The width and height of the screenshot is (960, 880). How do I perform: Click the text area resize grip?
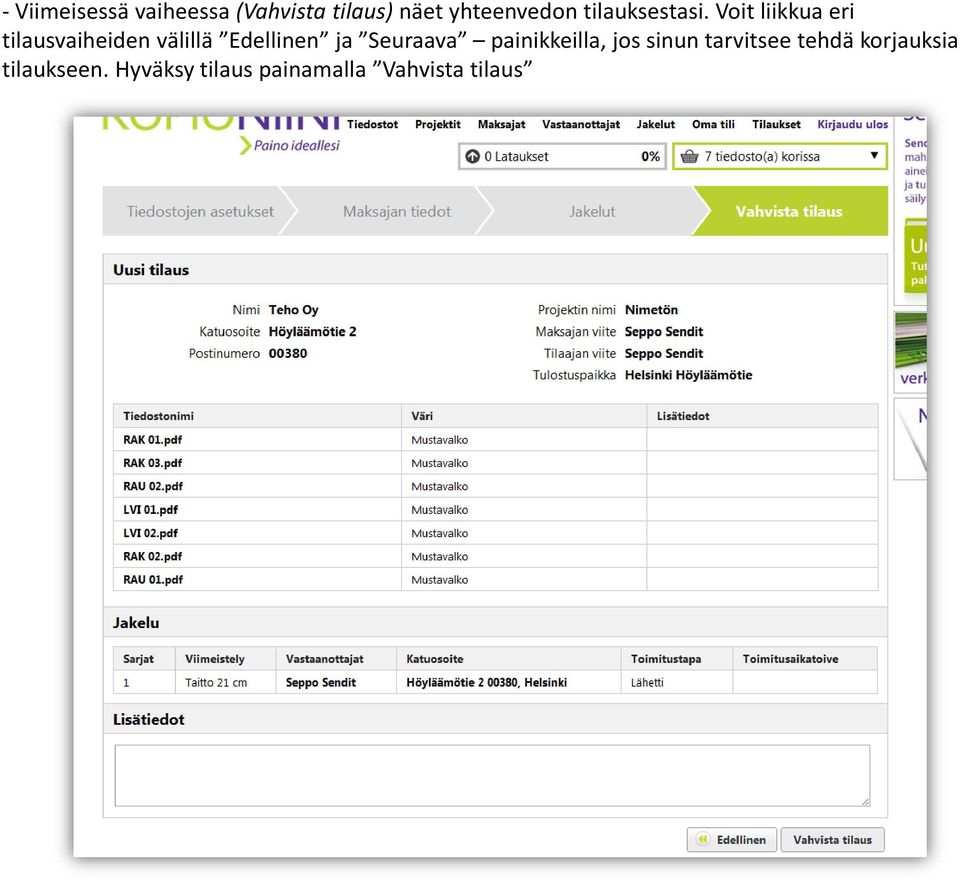(865, 801)
